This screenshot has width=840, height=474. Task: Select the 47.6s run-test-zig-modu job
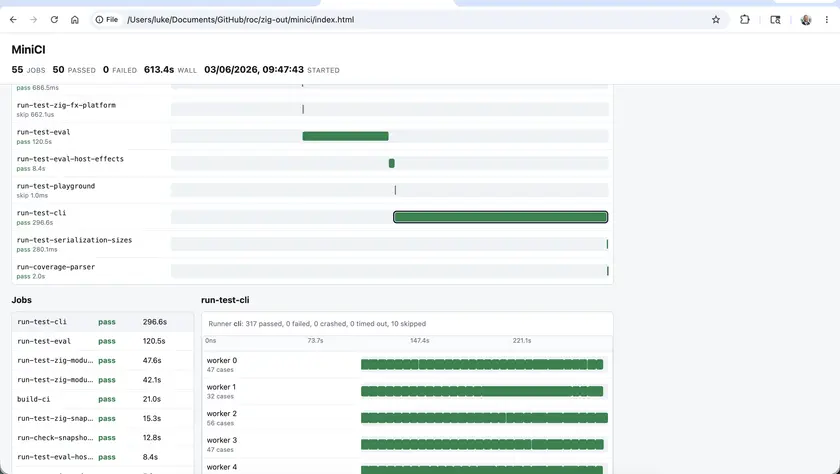(102, 360)
